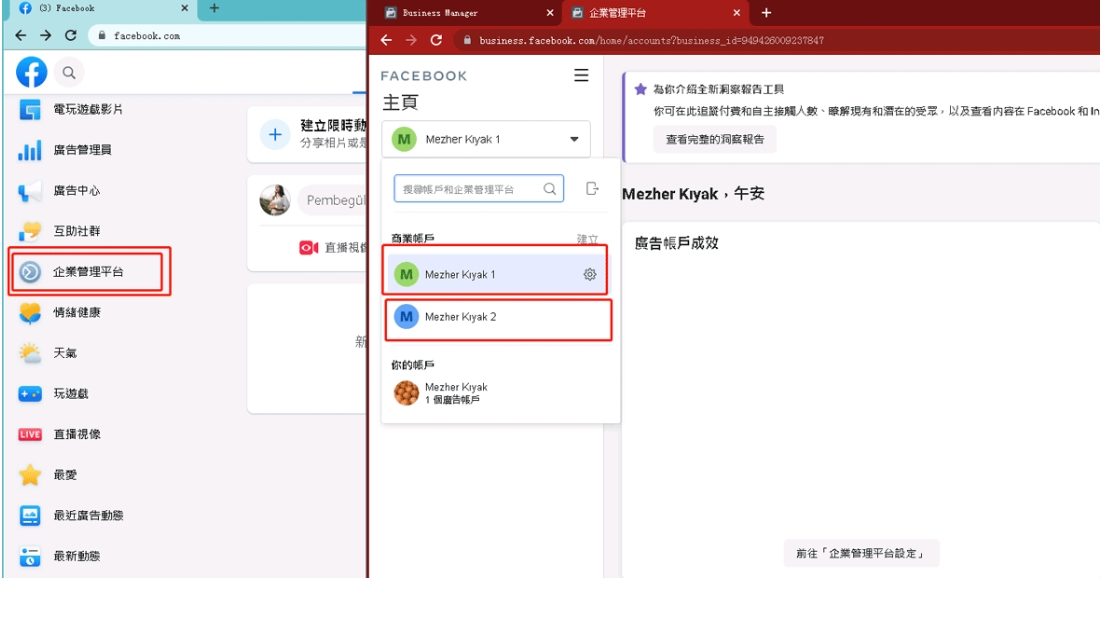1117x628 pixels.
Task: Click 查看完整的洞察報告 button
Action: pos(715,140)
